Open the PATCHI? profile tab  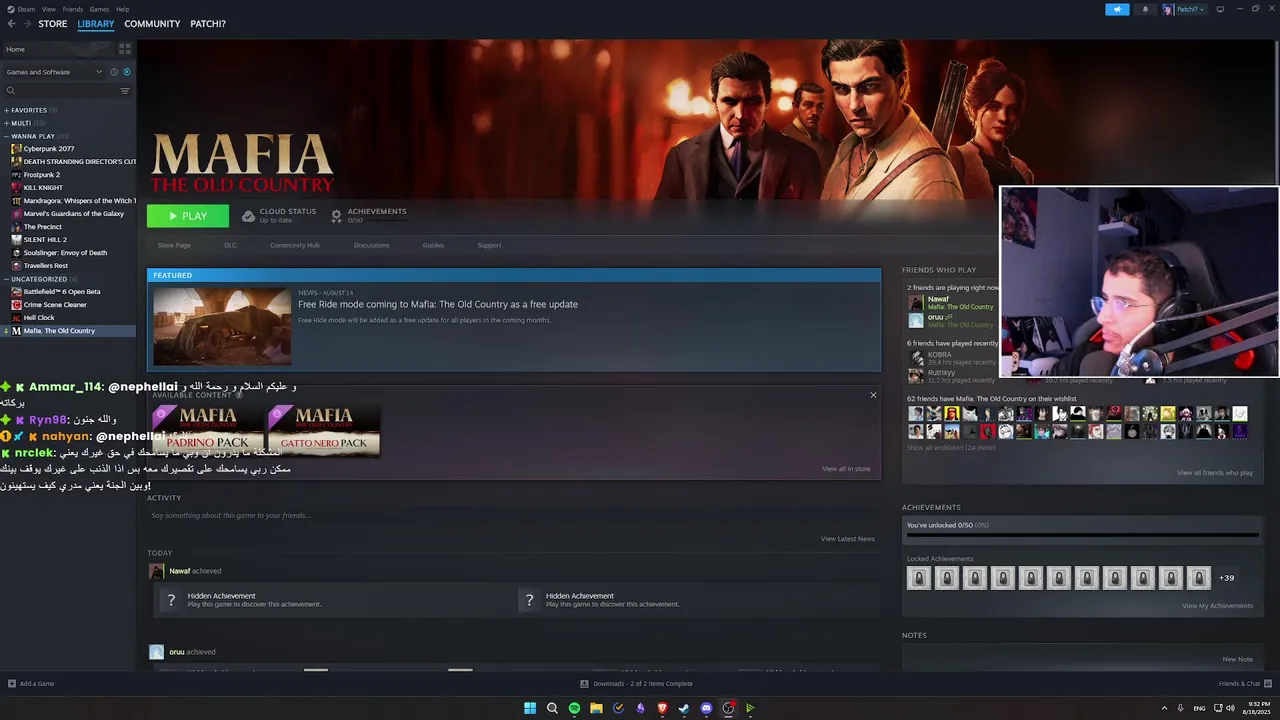coord(208,24)
